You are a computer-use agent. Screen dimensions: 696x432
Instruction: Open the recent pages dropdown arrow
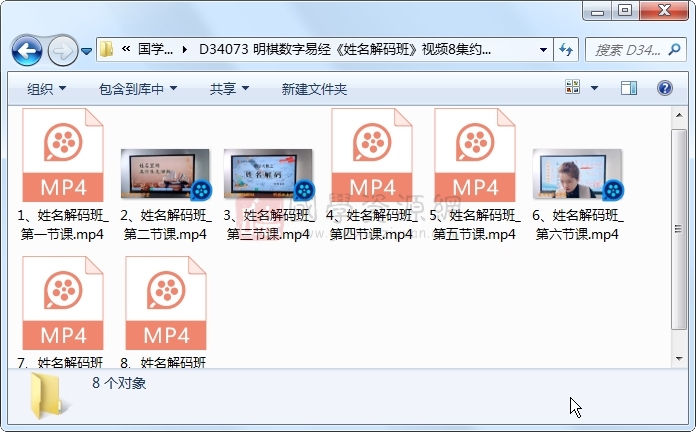pos(87,50)
